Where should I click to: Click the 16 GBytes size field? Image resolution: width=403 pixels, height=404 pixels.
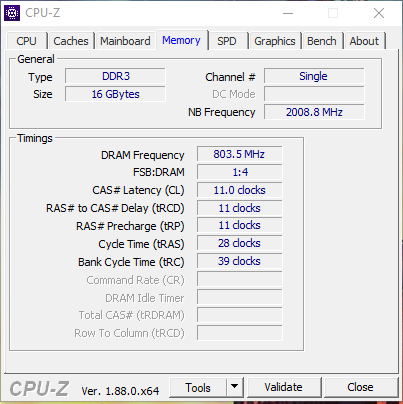pos(115,94)
